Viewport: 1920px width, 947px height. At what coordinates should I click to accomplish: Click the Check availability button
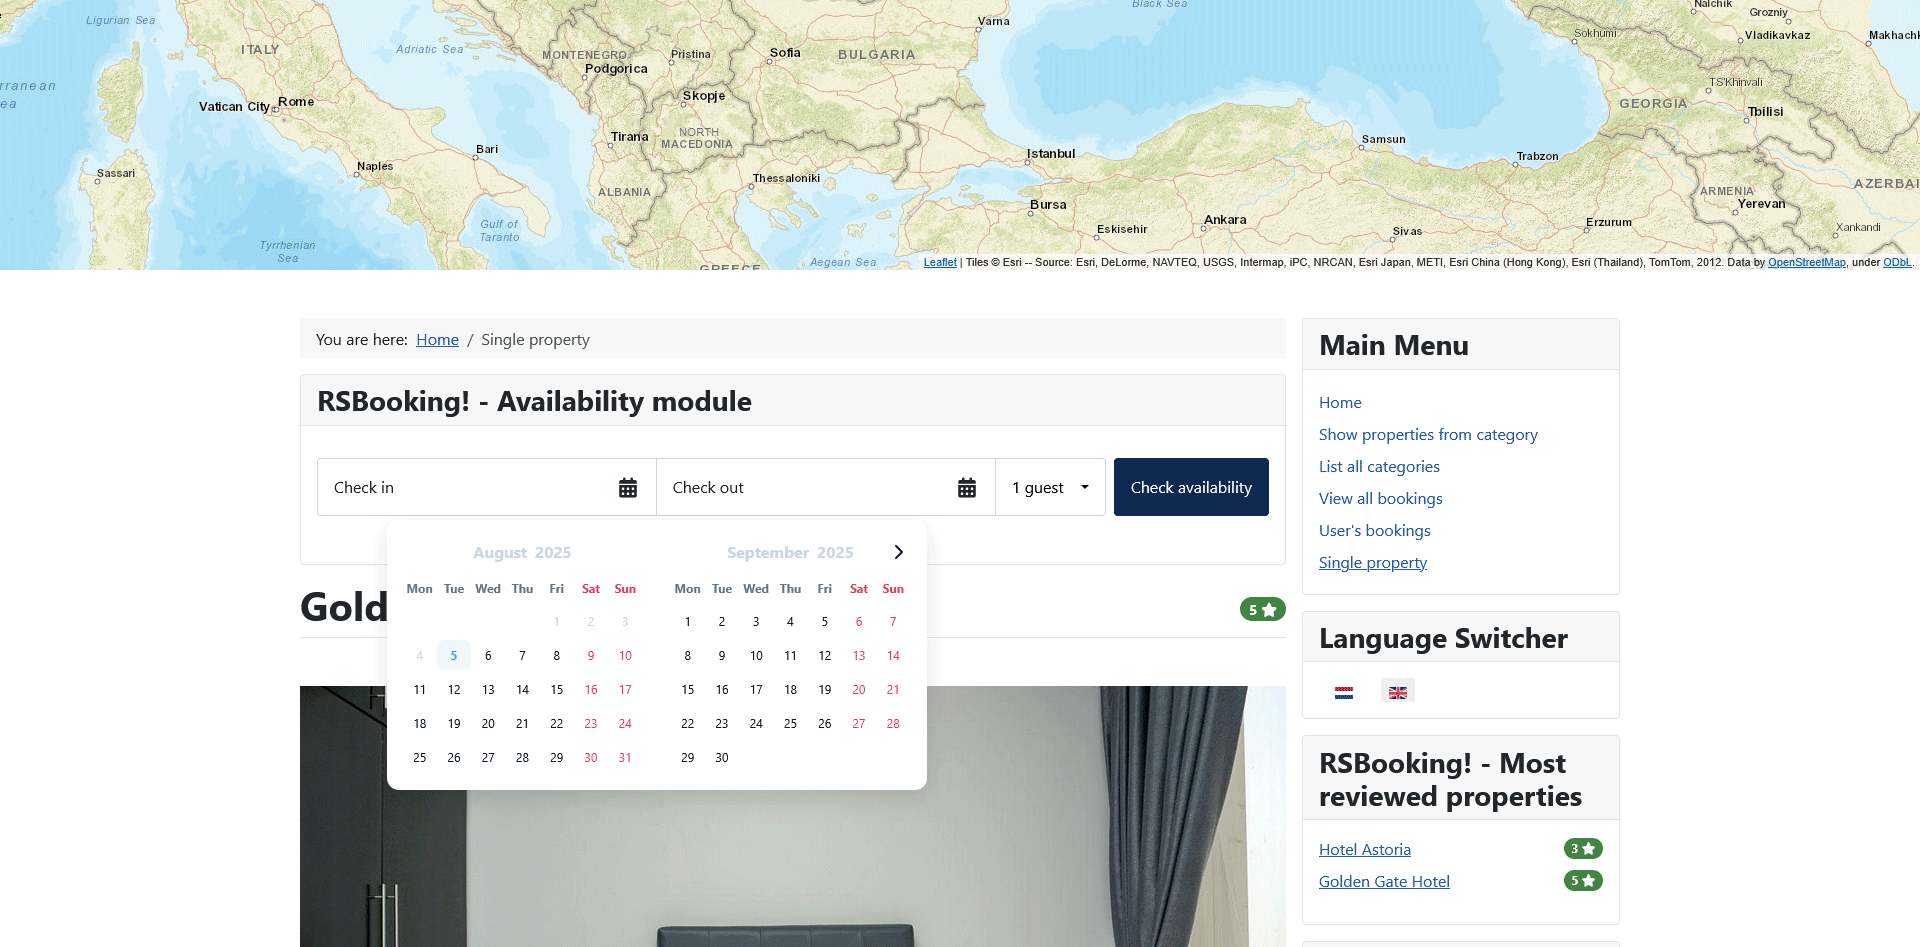pos(1191,487)
